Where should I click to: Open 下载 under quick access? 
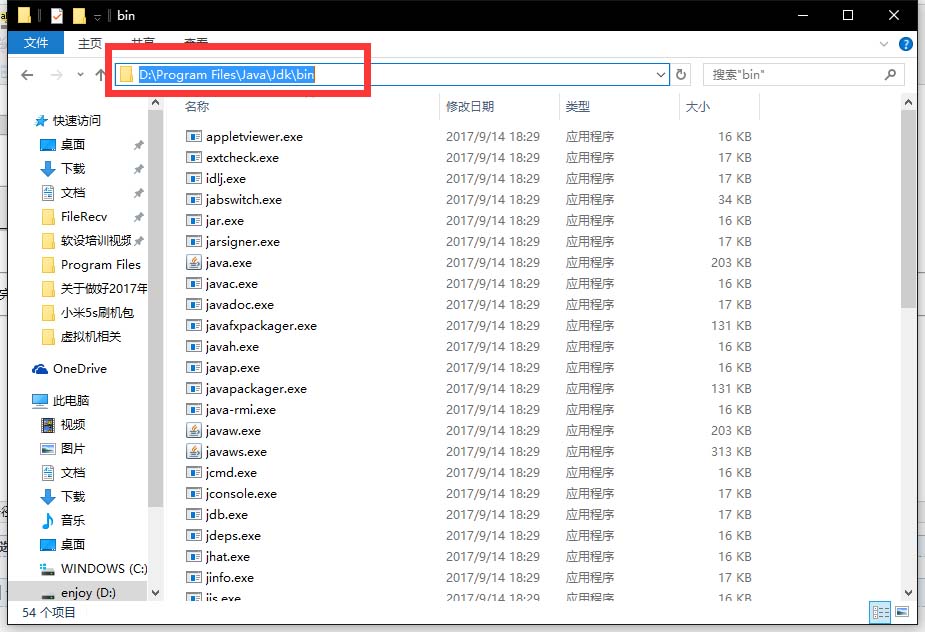point(73,169)
